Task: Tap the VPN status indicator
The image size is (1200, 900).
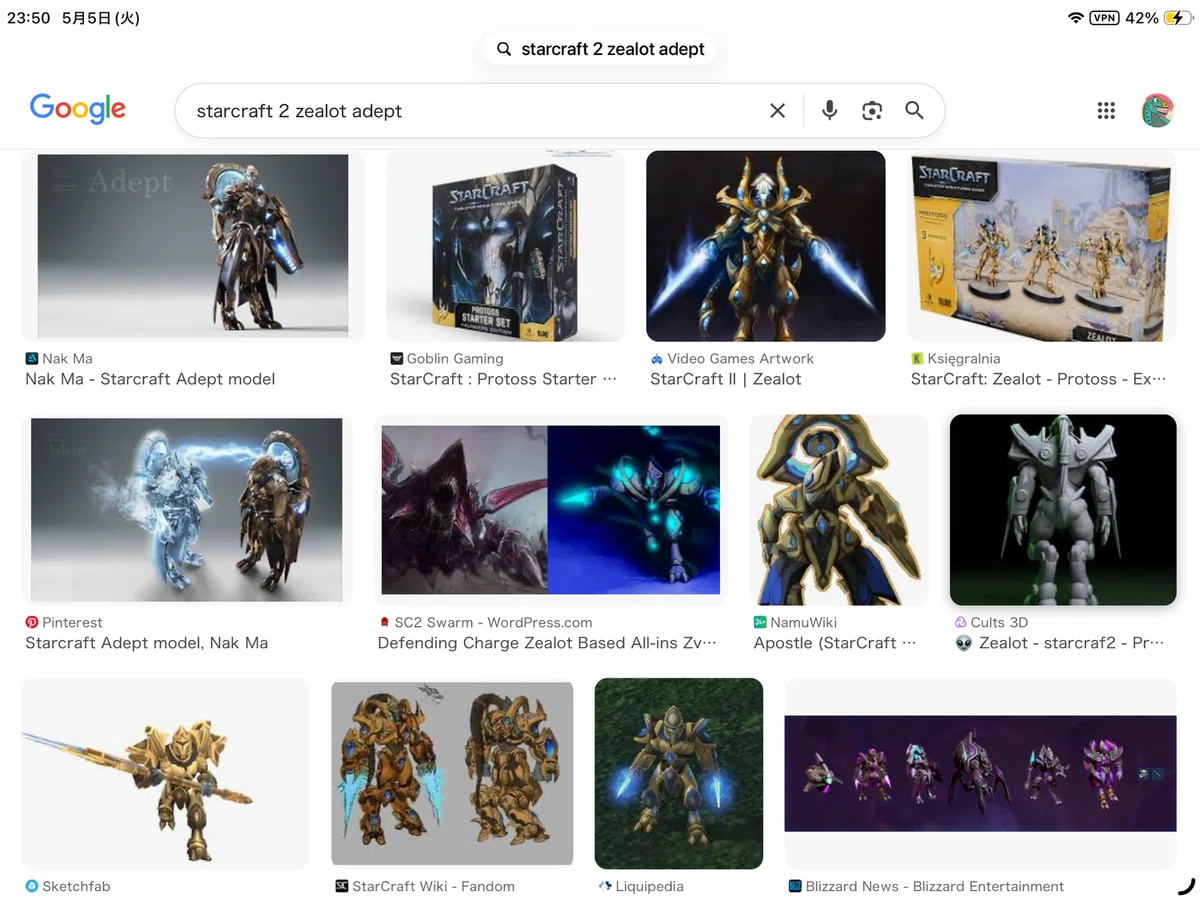Action: [x=1104, y=18]
